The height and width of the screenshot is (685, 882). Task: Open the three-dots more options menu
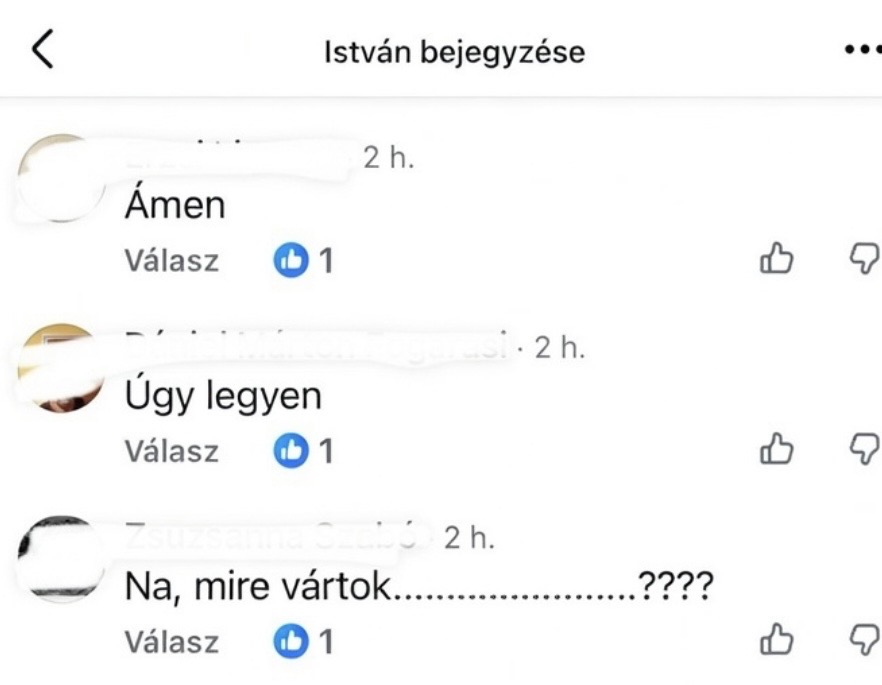861,49
